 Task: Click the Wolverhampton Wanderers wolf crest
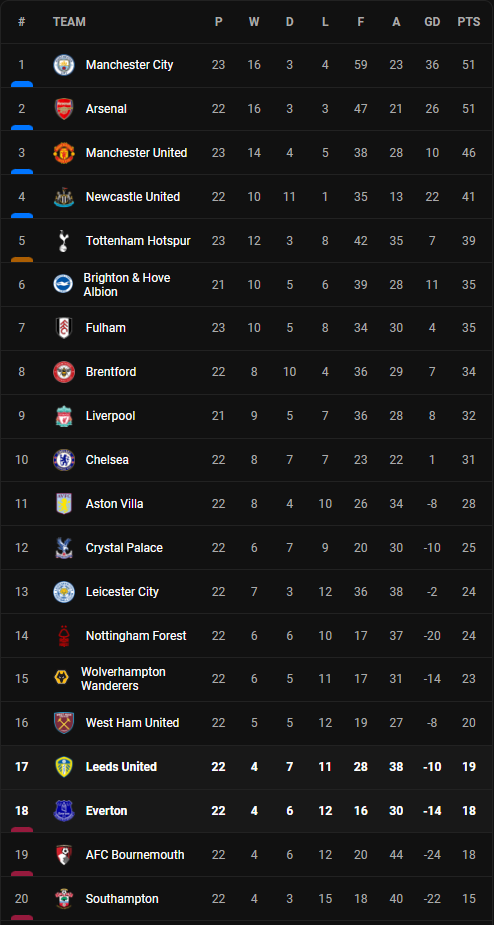[61, 679]
